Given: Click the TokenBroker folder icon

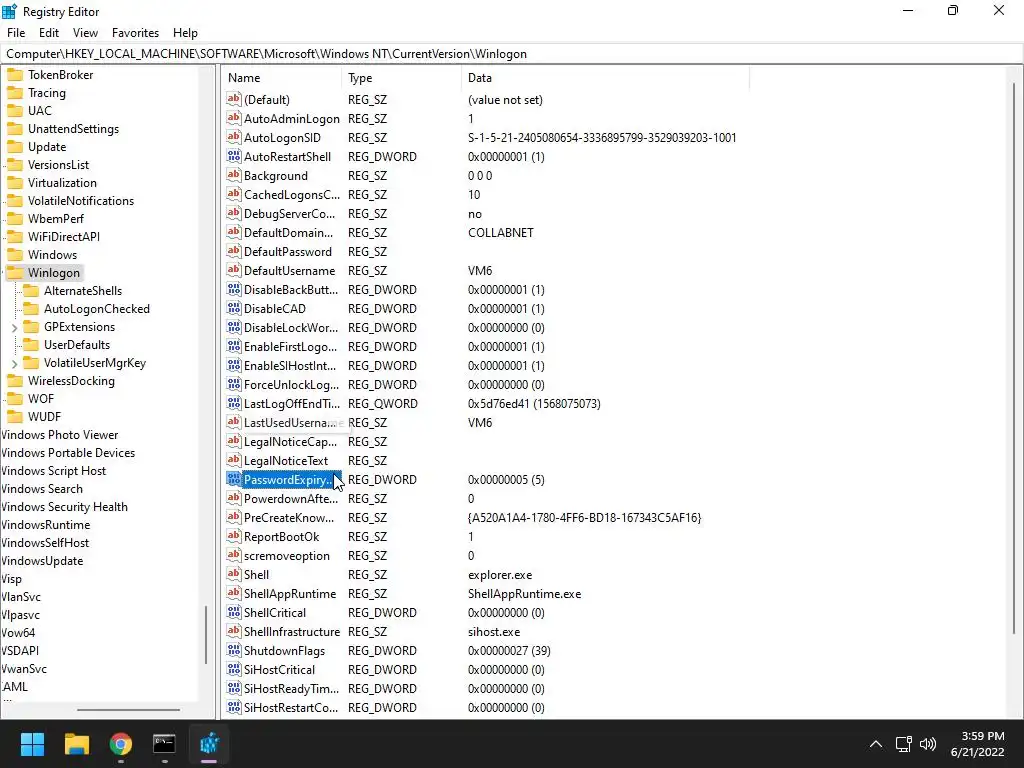Looking at the screenshot, I should tap(14, 75).
